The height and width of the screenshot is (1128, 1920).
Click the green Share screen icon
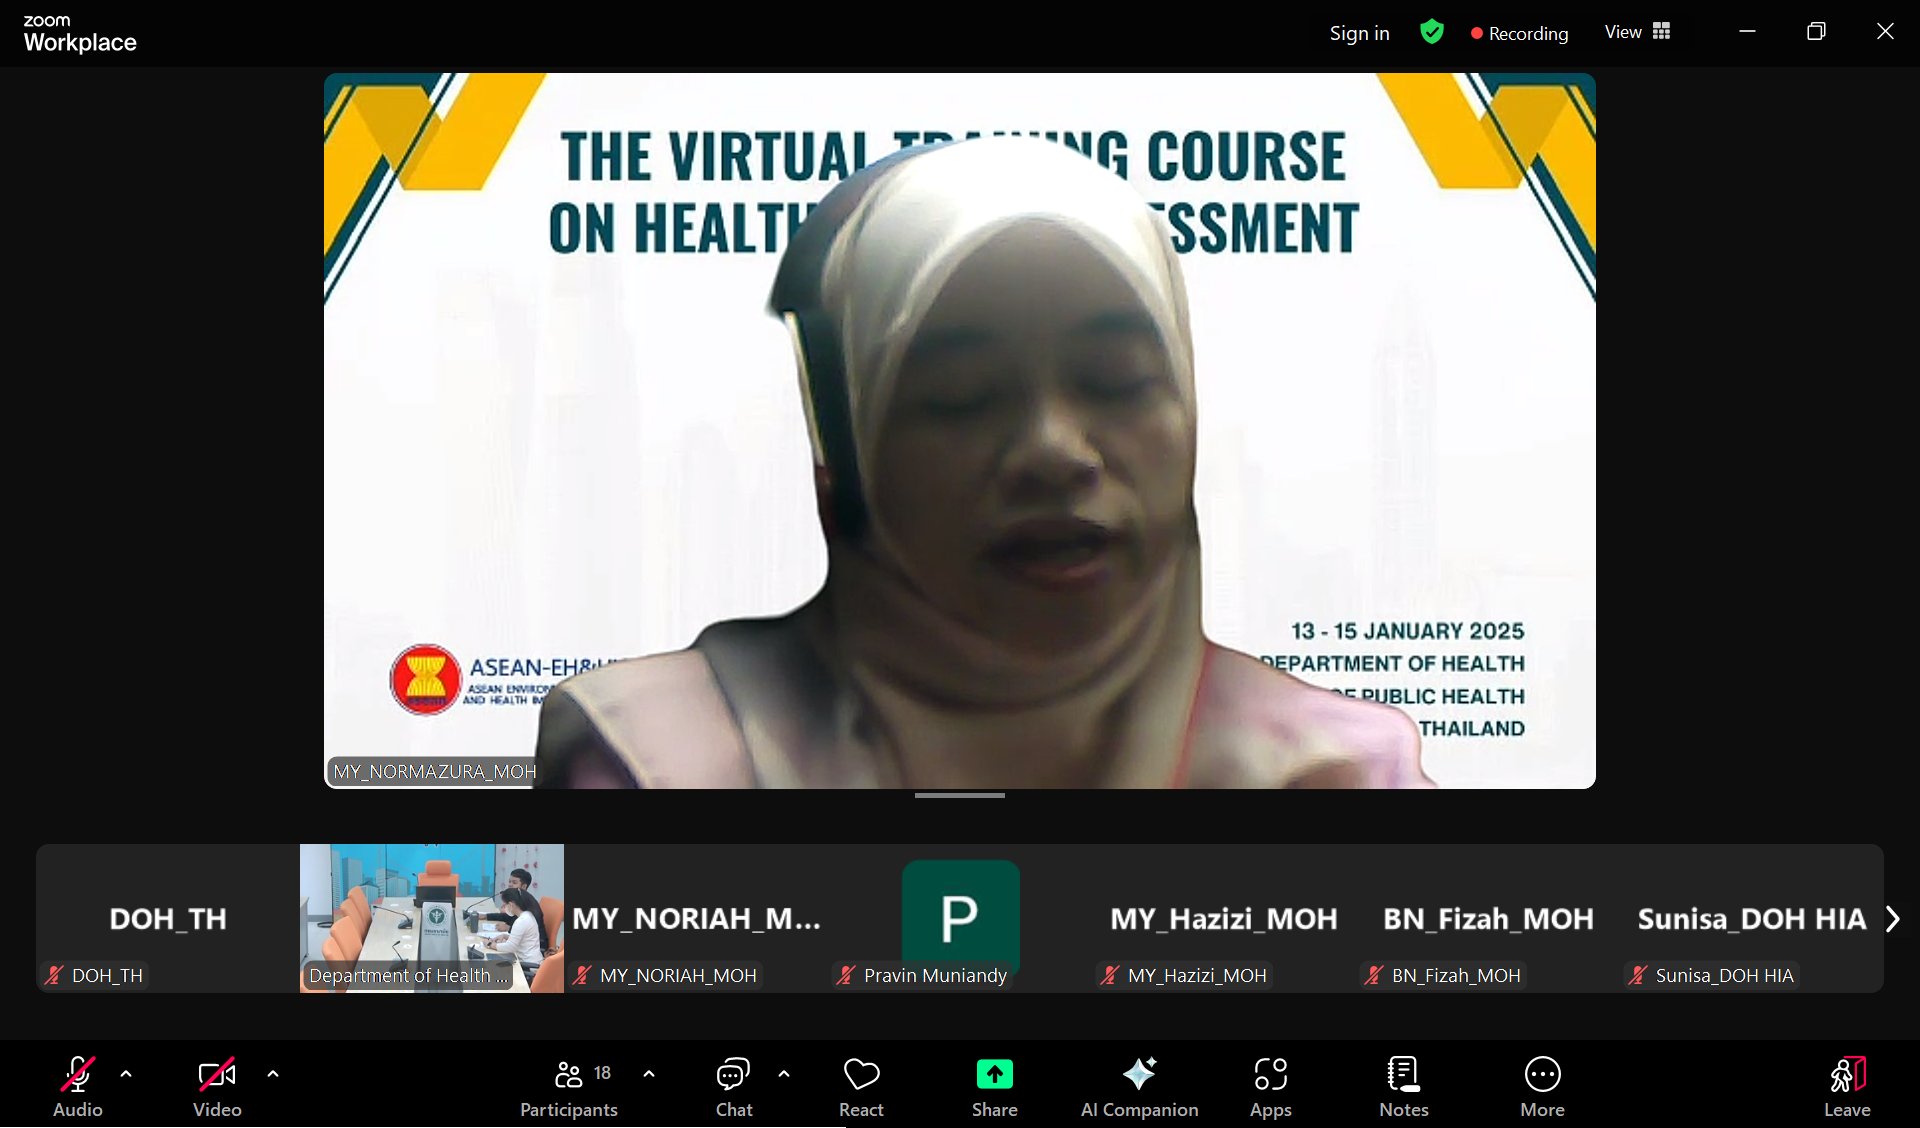click(x=994, y=1075)
